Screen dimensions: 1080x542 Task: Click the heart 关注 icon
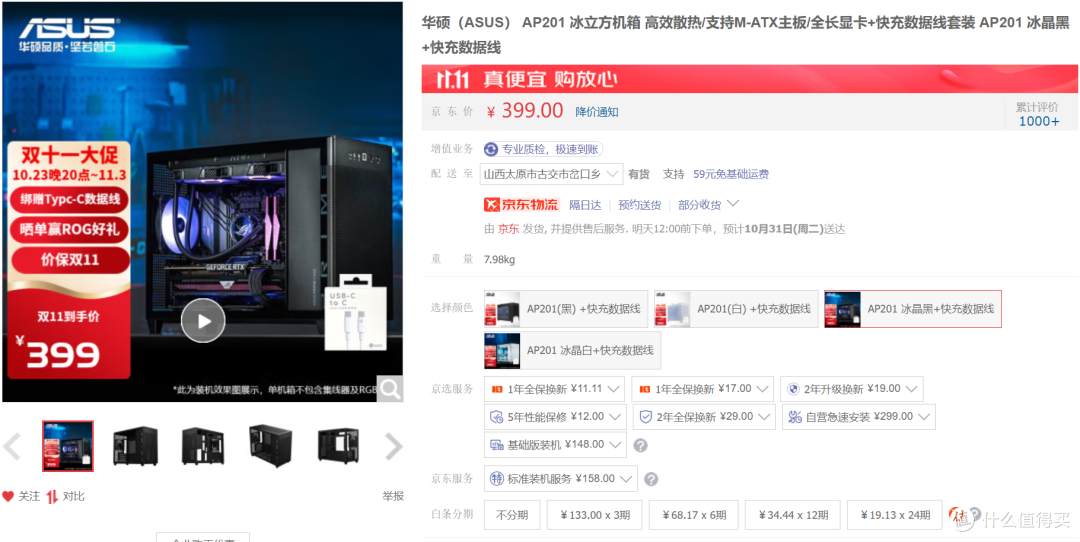(8, 496)
